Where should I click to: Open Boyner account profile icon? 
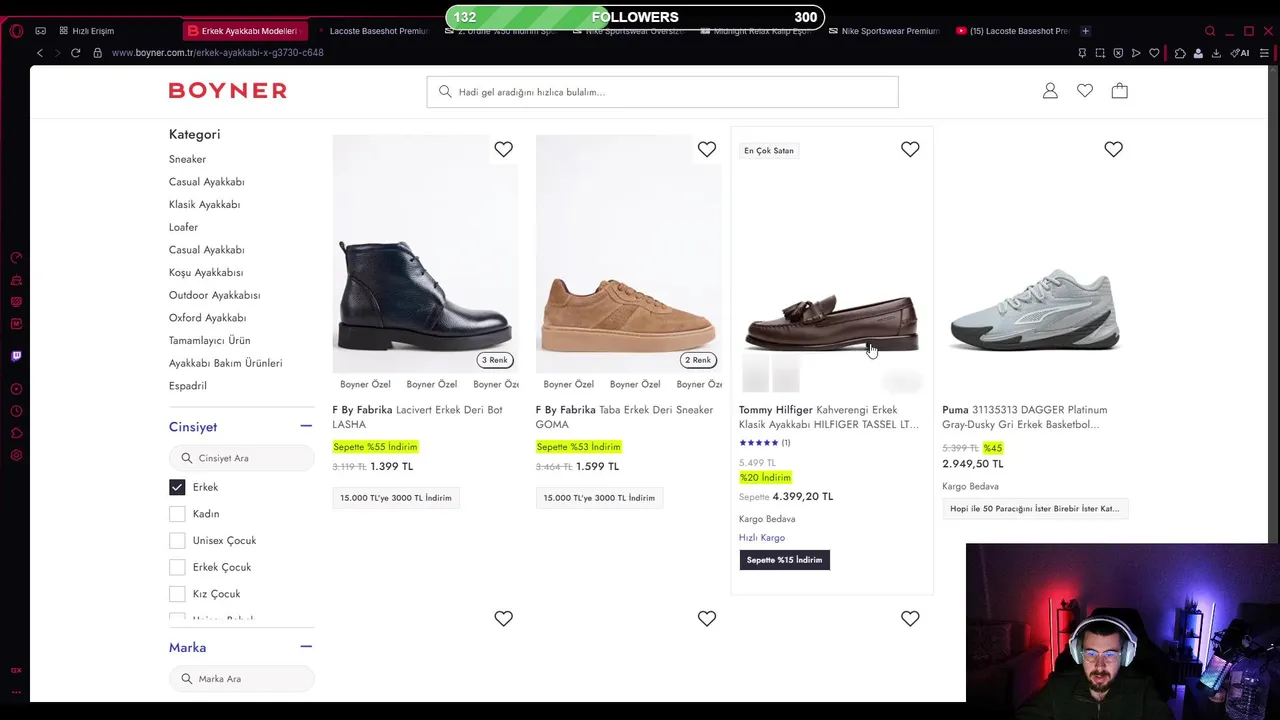(1050, 91)
